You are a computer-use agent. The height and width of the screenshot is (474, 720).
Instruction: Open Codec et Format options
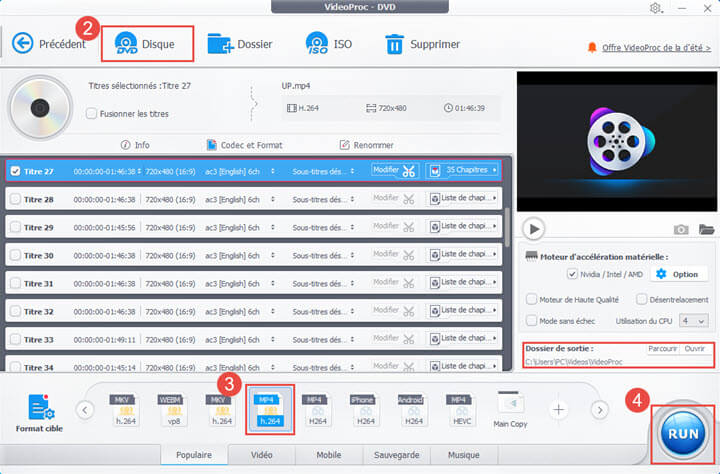(x=244, y=145)
